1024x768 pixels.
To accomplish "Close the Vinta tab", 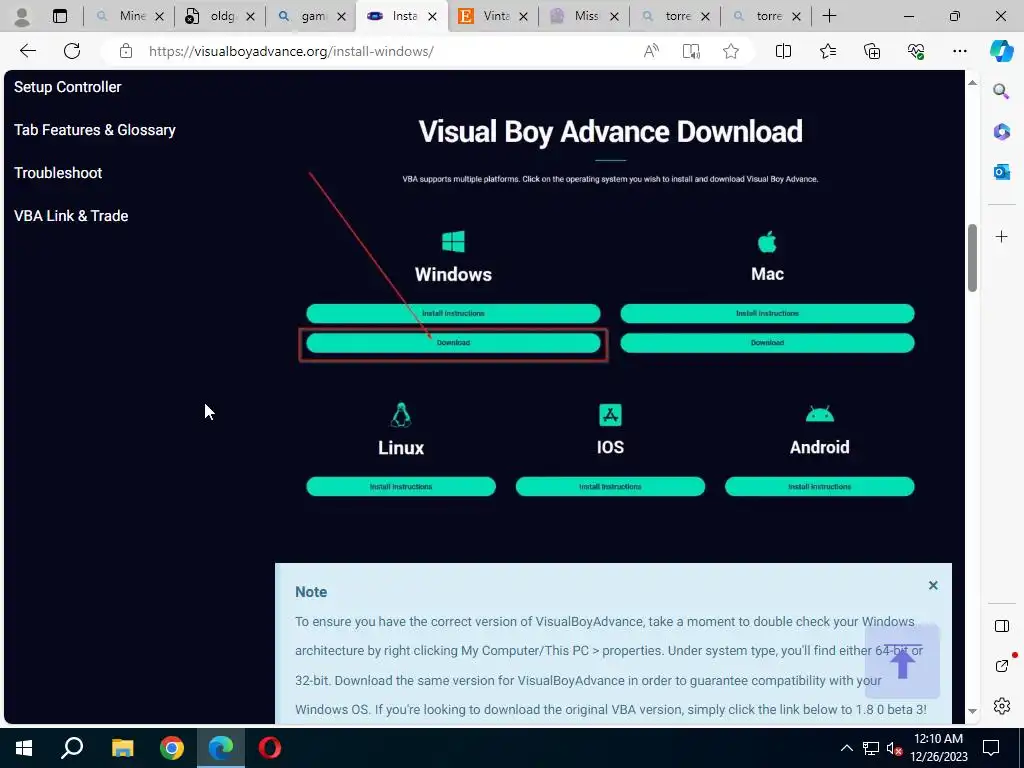I will (523, 17).
